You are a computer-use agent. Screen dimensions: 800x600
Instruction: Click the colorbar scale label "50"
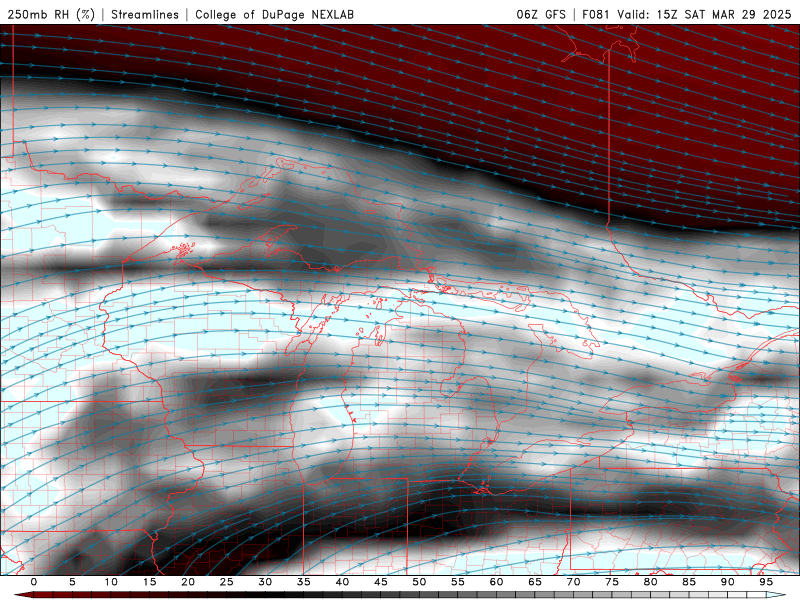coord(419,582)
